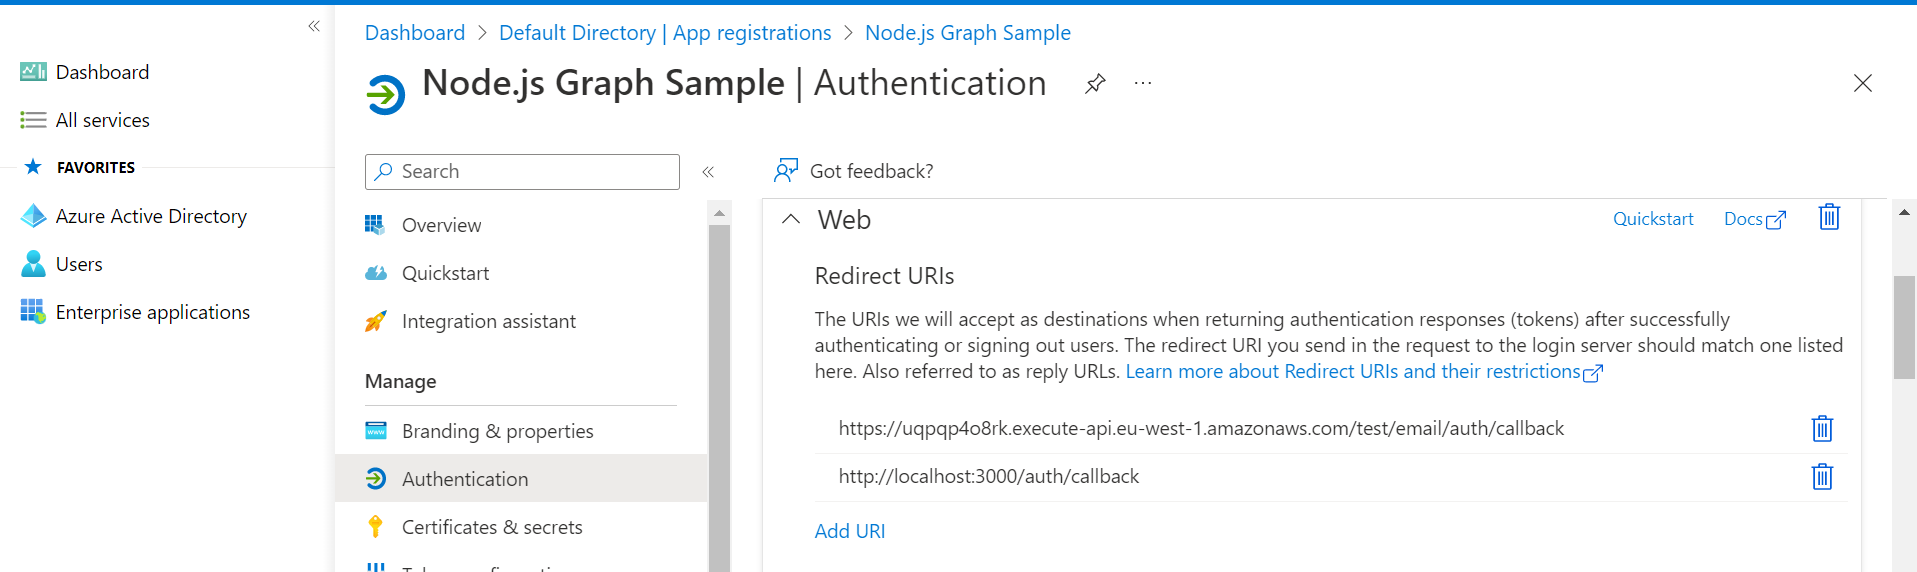Click the resource menu scroll up arrow
The width and height of the screenshot is (1917, 572).
click(x=719, y=213)
